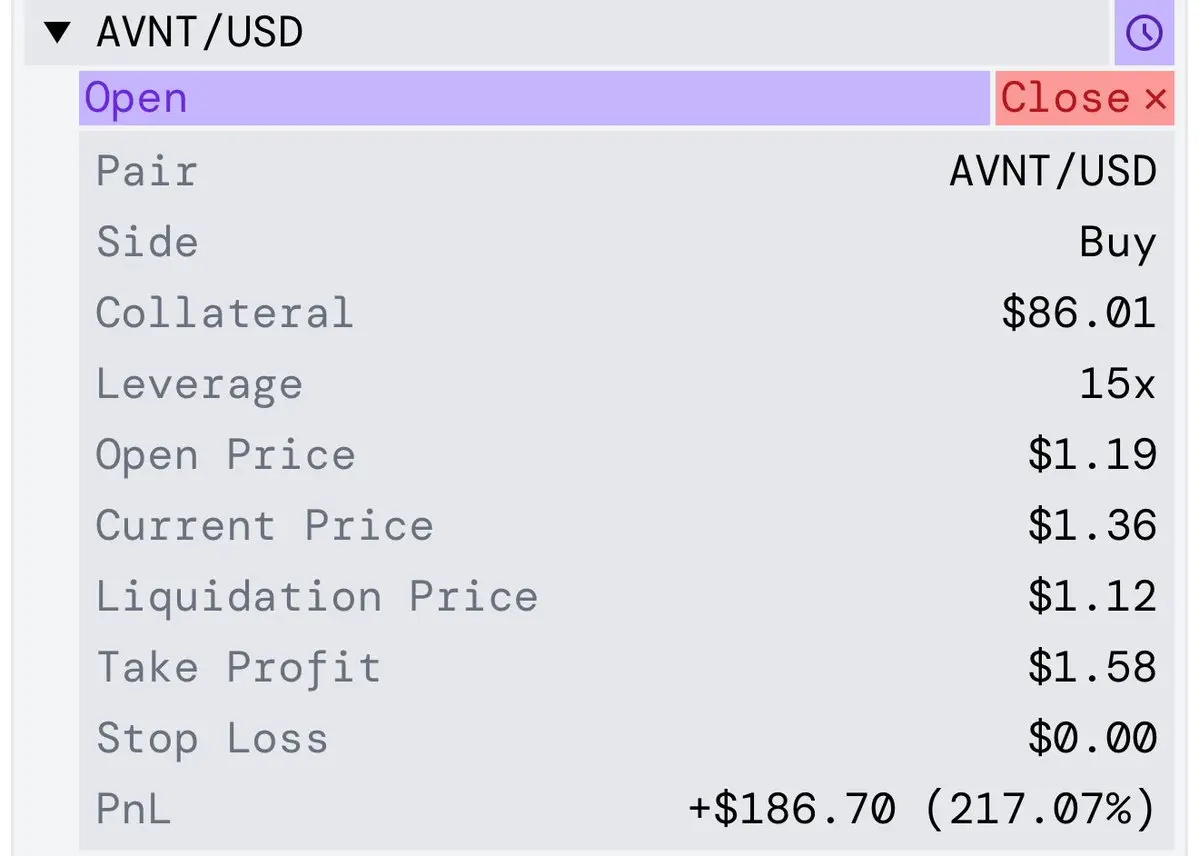Close the open AVNT/USD position
The height and width of the screenshot is (856, 1199).
[1084, 98]
